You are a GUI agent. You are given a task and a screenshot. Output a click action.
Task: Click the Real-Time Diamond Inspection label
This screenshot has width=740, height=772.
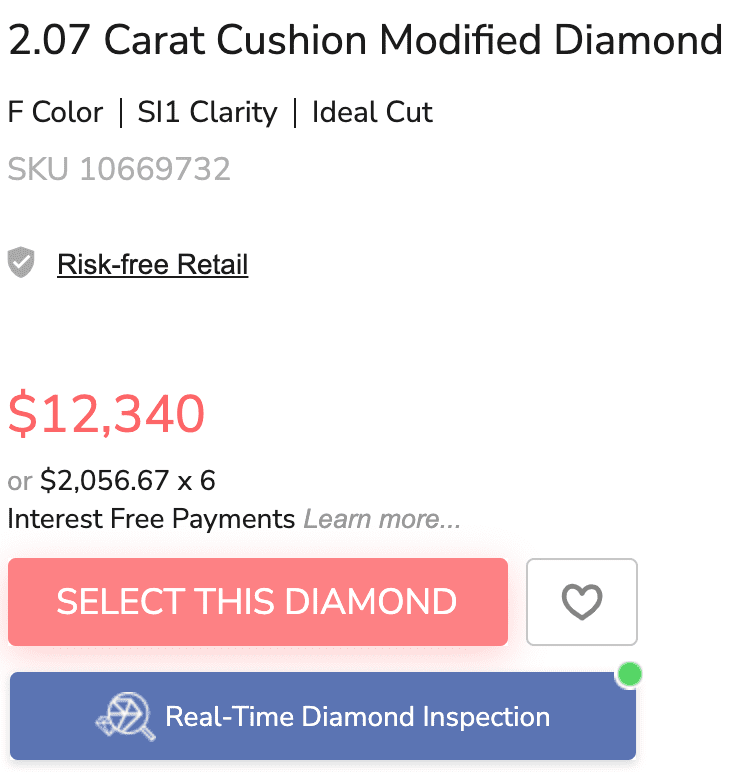(x=357, y=717)
